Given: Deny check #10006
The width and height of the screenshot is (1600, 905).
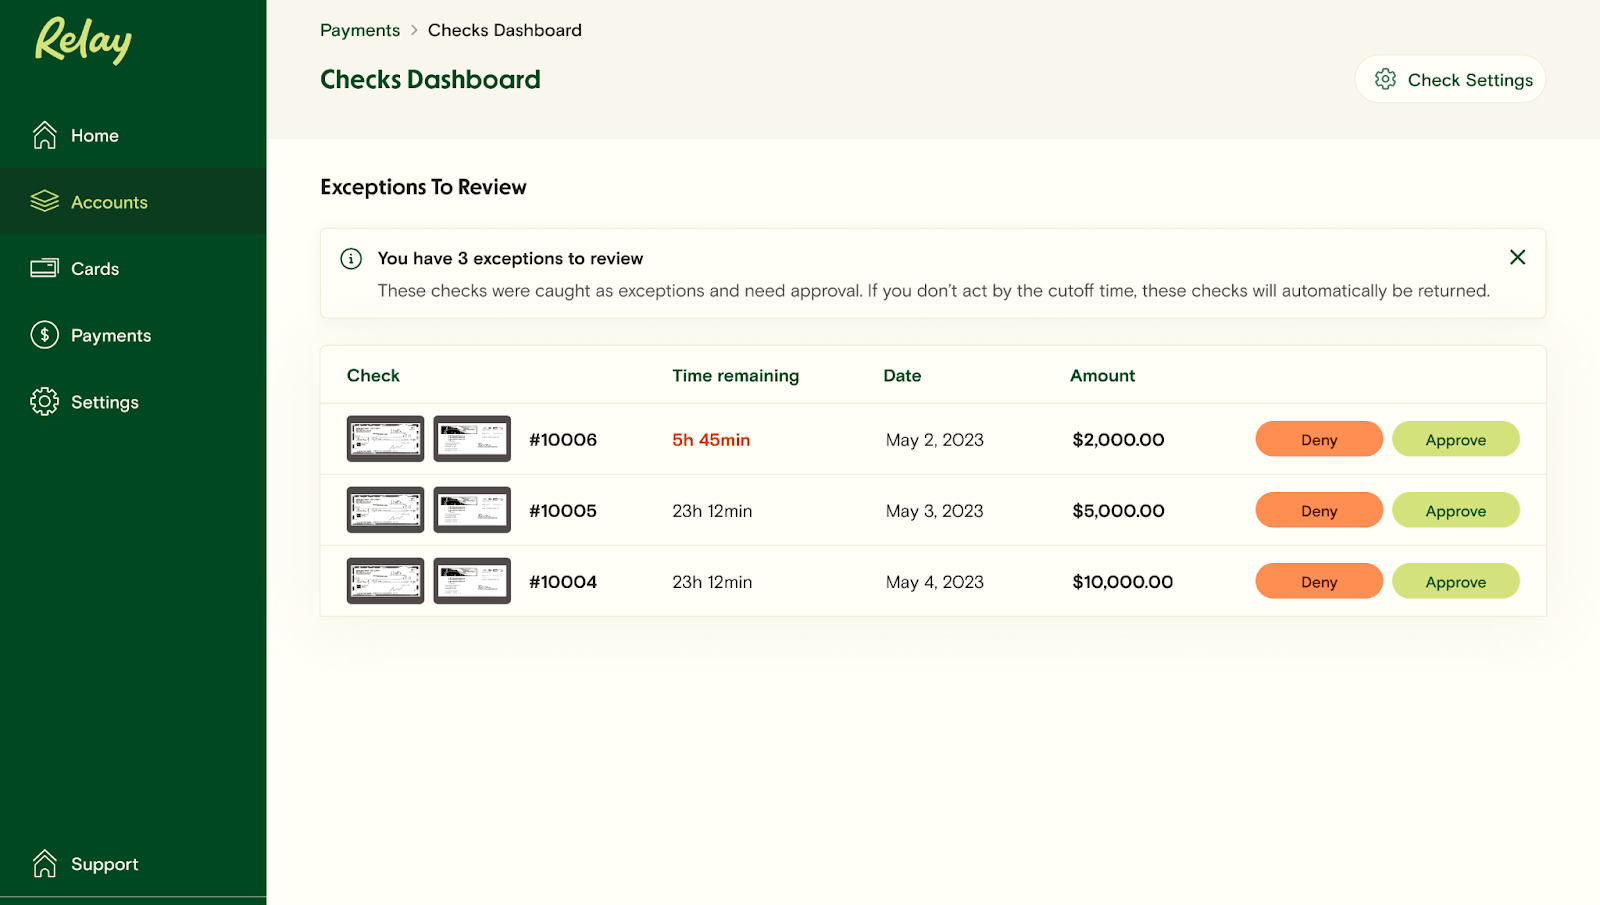Looking at the screenshot, I should [1318, 439].
